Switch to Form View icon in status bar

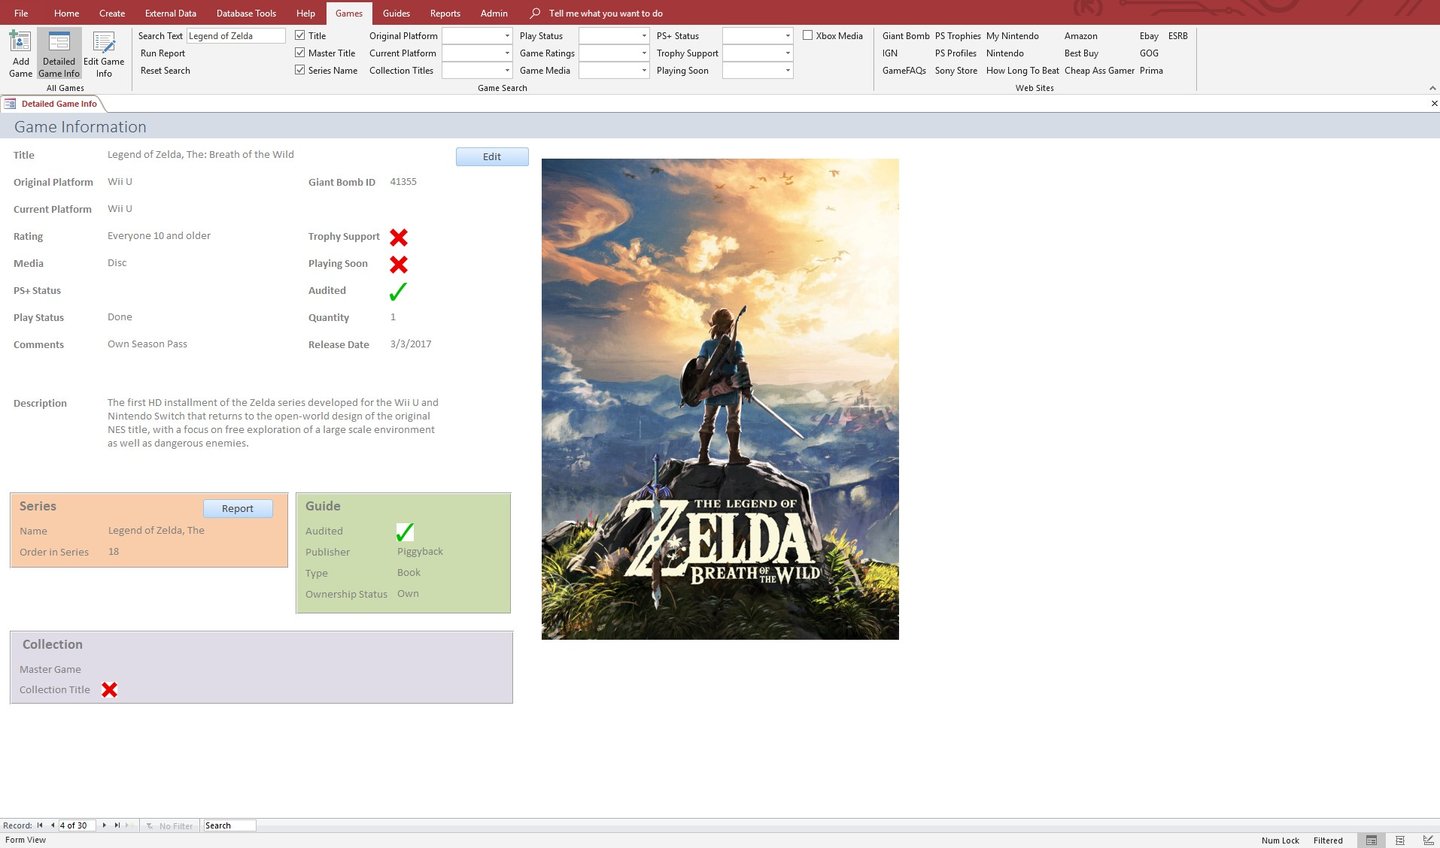click(x=1371, y=840)
